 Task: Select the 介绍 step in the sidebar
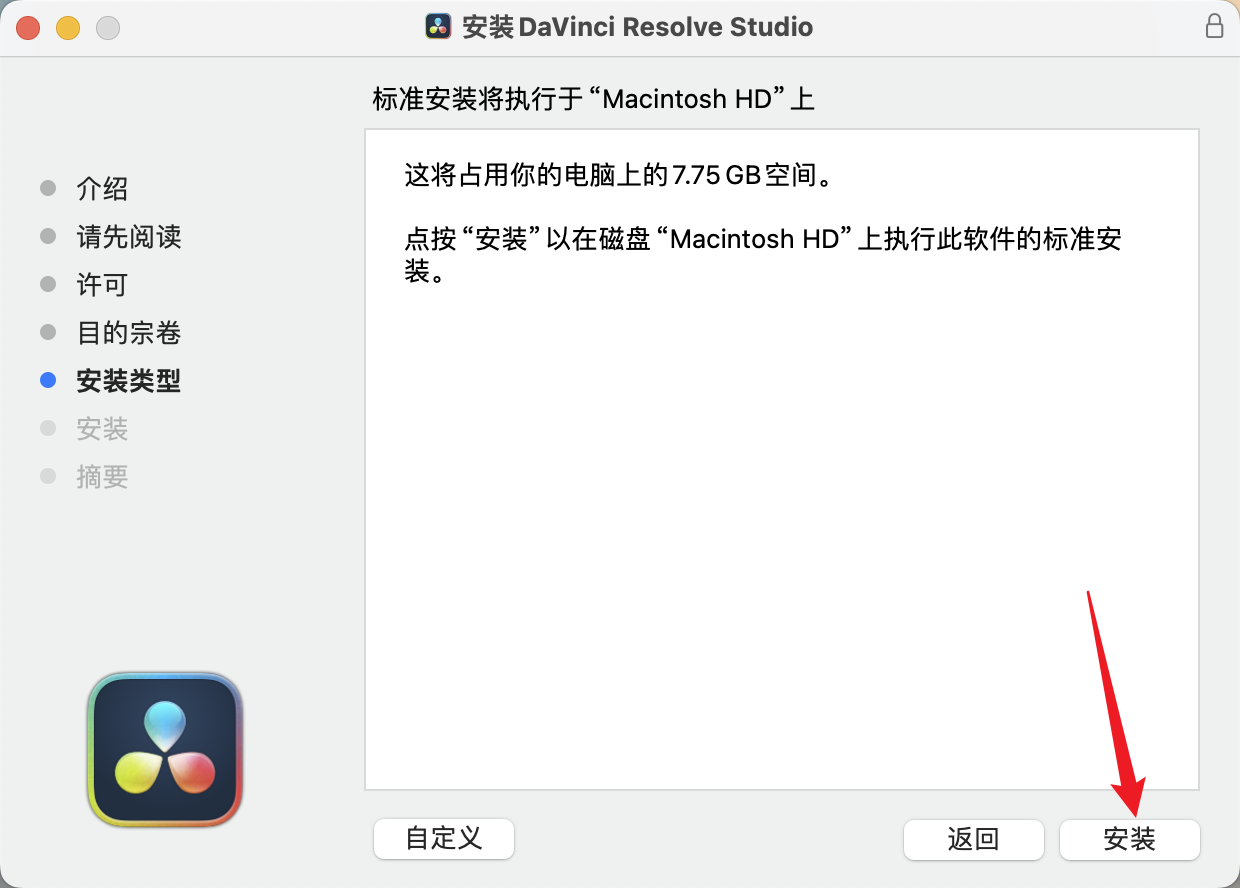[102, 189]
